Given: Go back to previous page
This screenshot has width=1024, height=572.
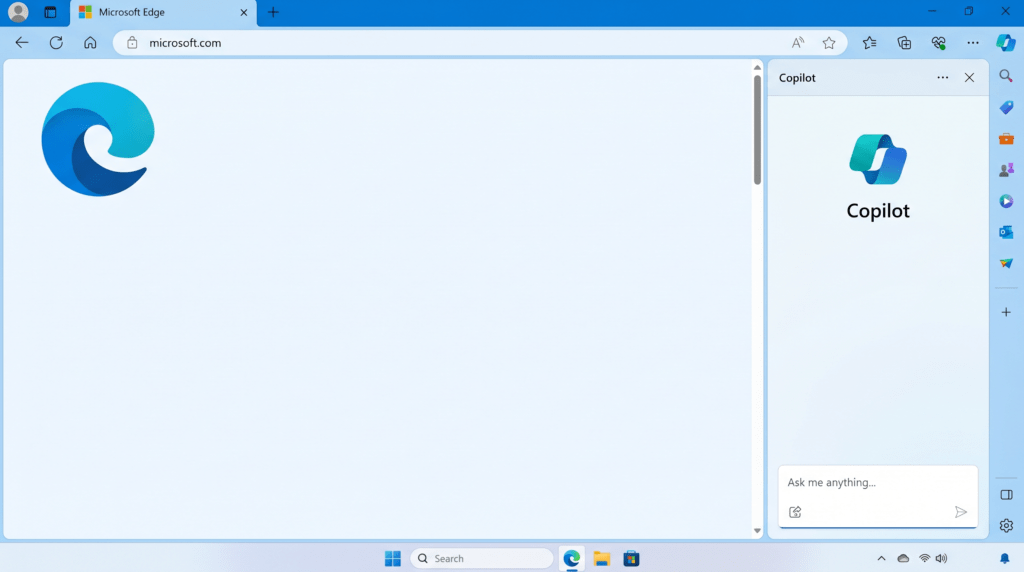Looking at the screenshot, I should pyautogui.click(x=22, y=43).
